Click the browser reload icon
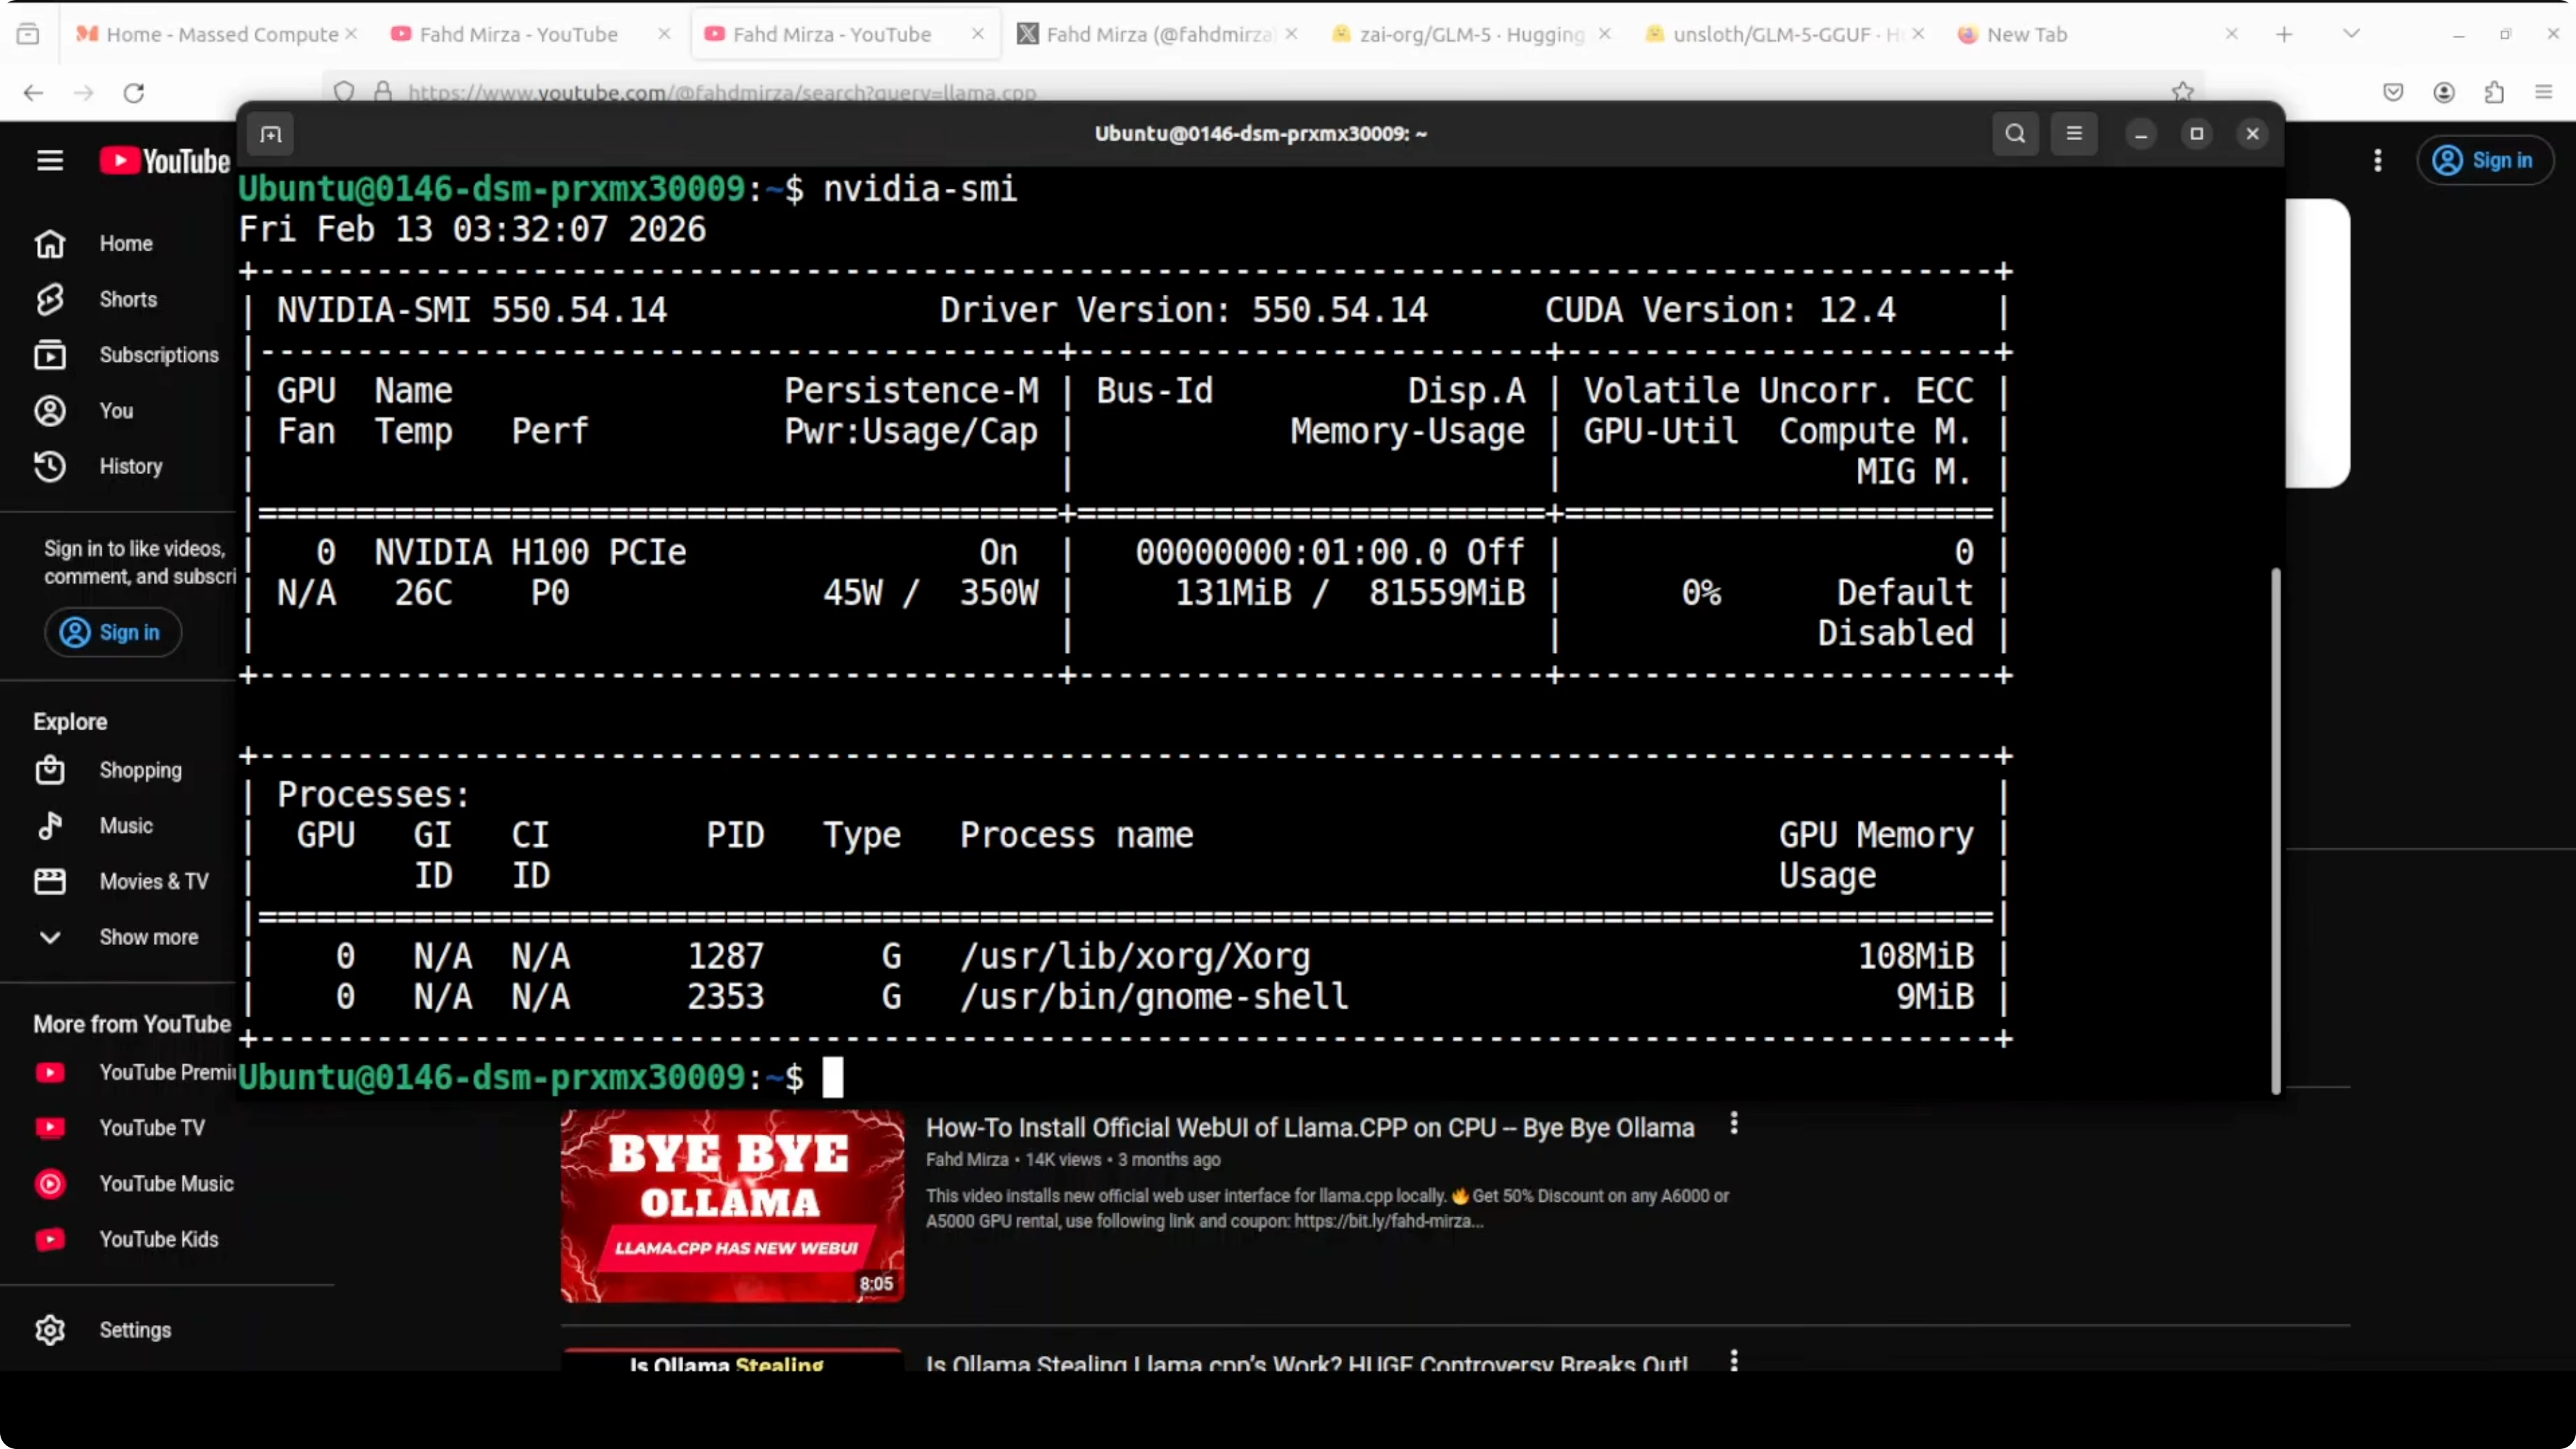2576x1449 pixels. (134, 93)
